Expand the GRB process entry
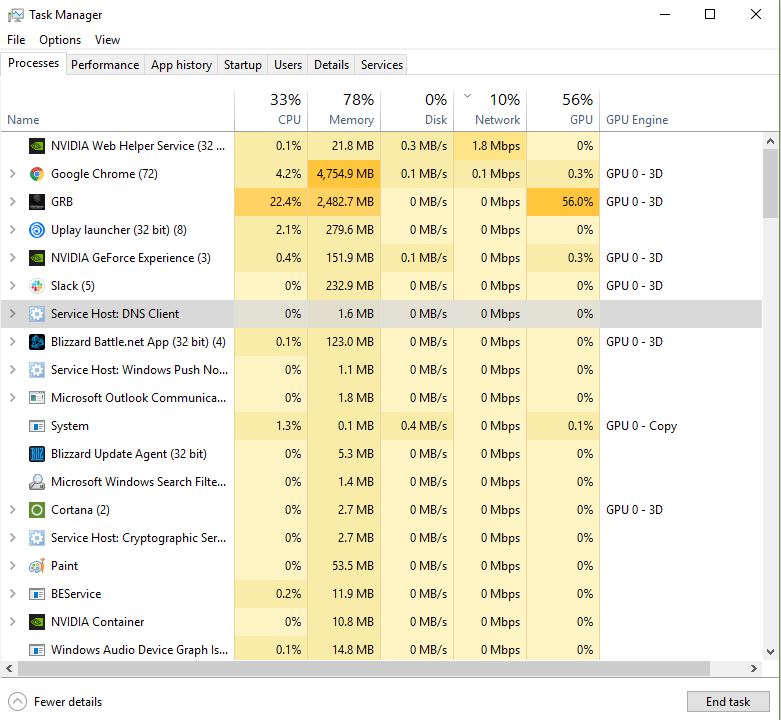This screenshot has width=781, height=720. click(13, 202)
